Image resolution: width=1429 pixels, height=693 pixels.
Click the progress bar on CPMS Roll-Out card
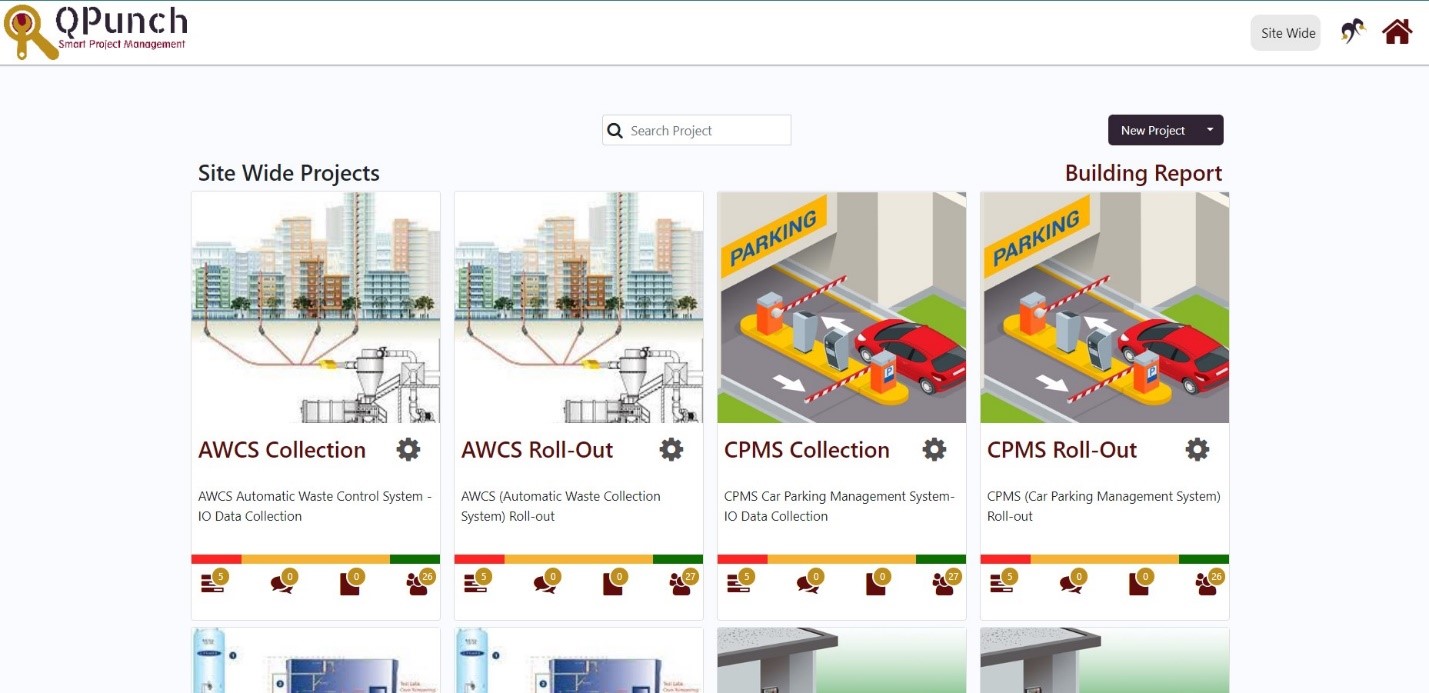click(x=1104, y=557)
